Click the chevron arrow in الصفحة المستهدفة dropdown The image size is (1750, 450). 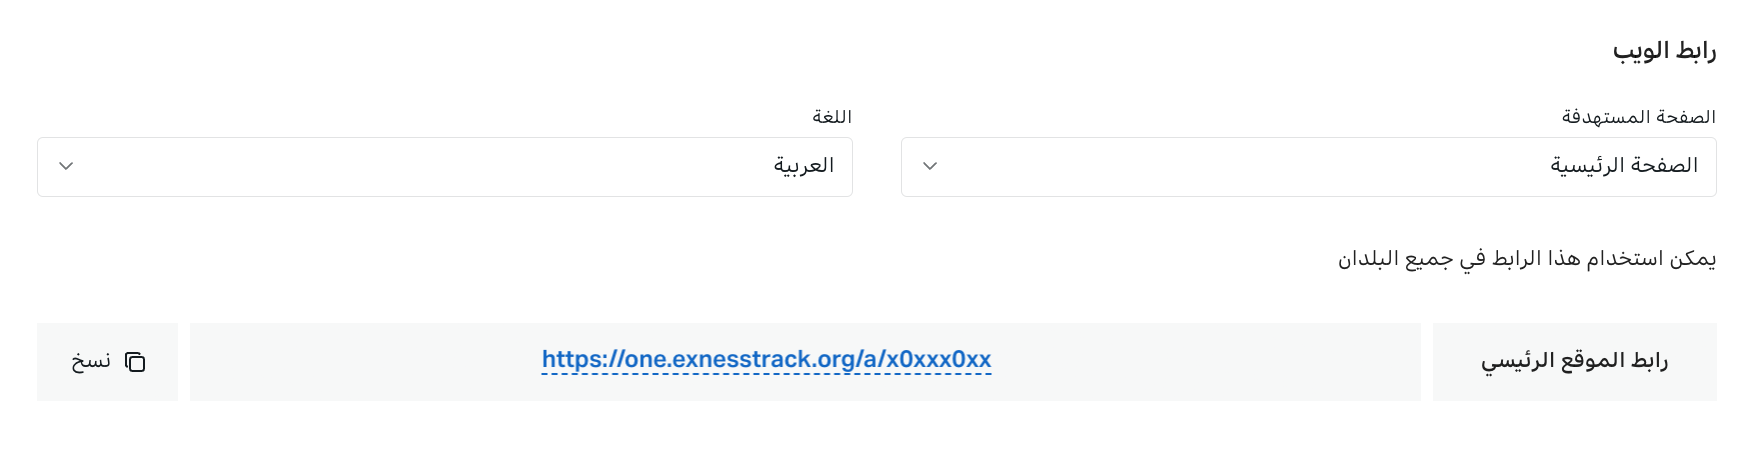coord(930,166)
